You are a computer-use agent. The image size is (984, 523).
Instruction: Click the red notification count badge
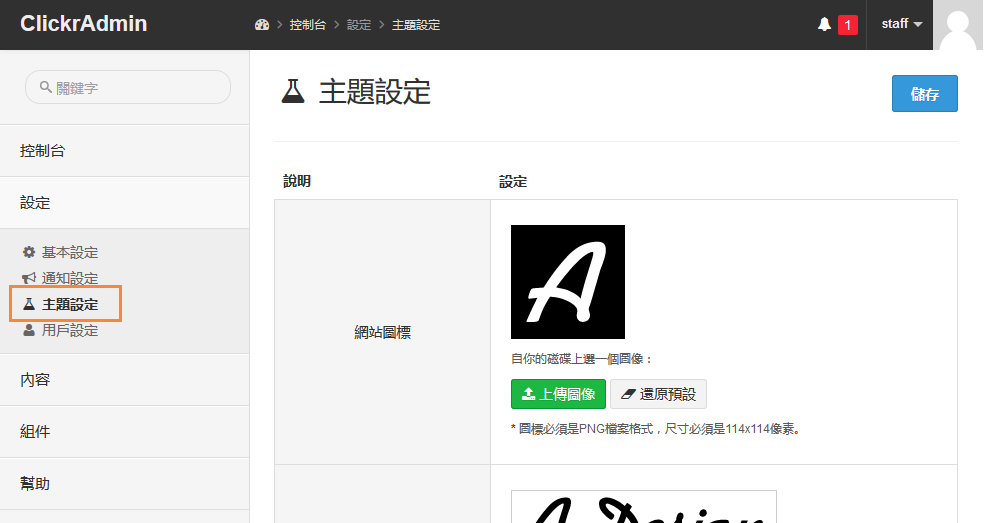coord(848,24)
